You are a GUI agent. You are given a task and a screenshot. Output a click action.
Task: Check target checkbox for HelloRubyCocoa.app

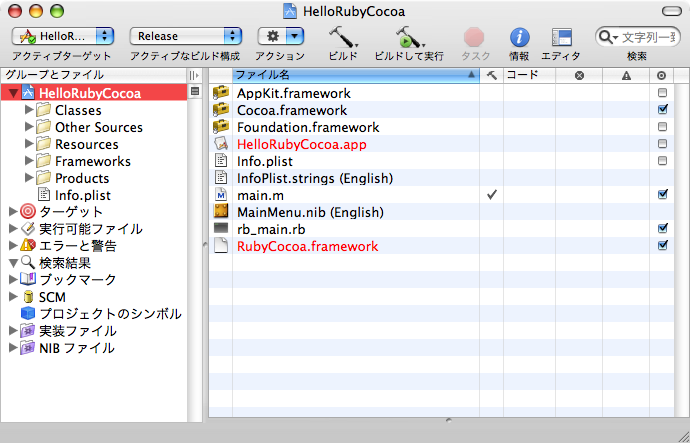pos(662,144)
